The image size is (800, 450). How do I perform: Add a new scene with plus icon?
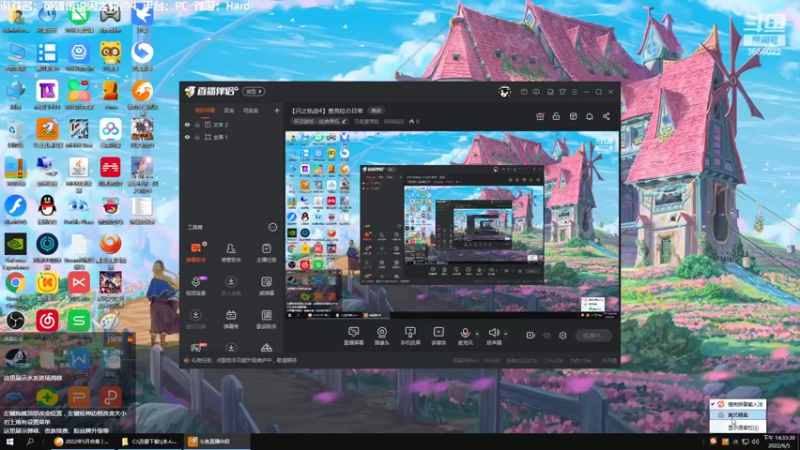tap(277, 110)
